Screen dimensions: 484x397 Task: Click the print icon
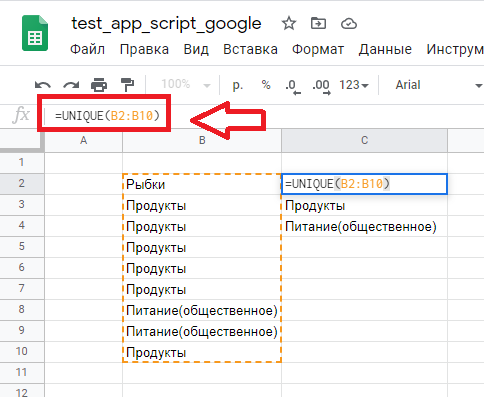point(99,85)
